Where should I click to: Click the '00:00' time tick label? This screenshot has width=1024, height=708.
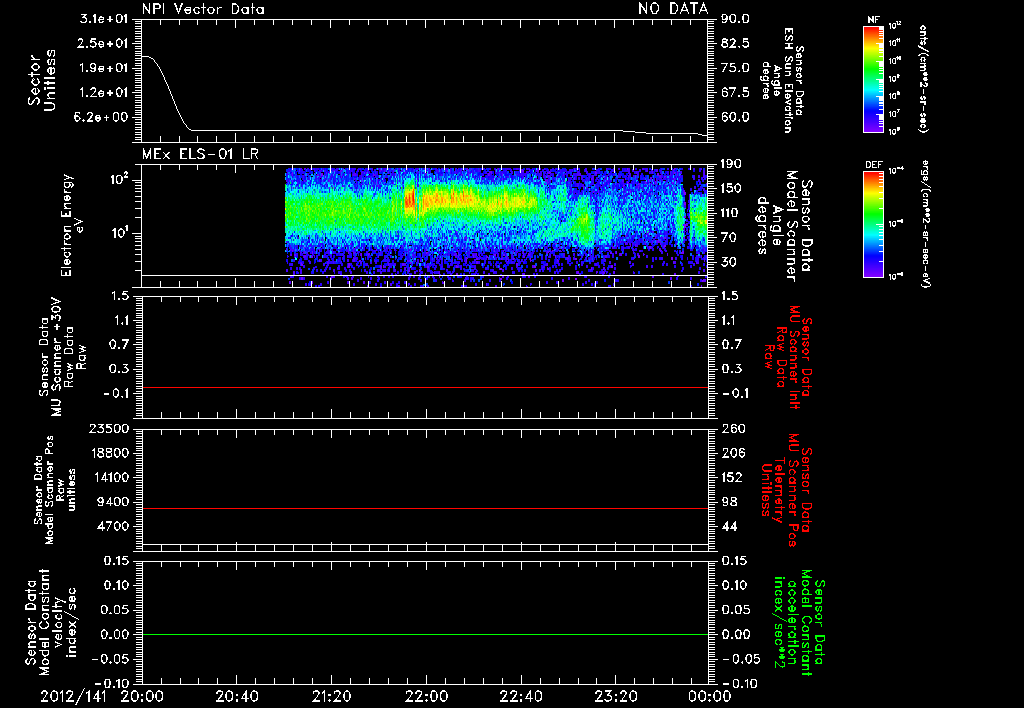coord(710,696)
